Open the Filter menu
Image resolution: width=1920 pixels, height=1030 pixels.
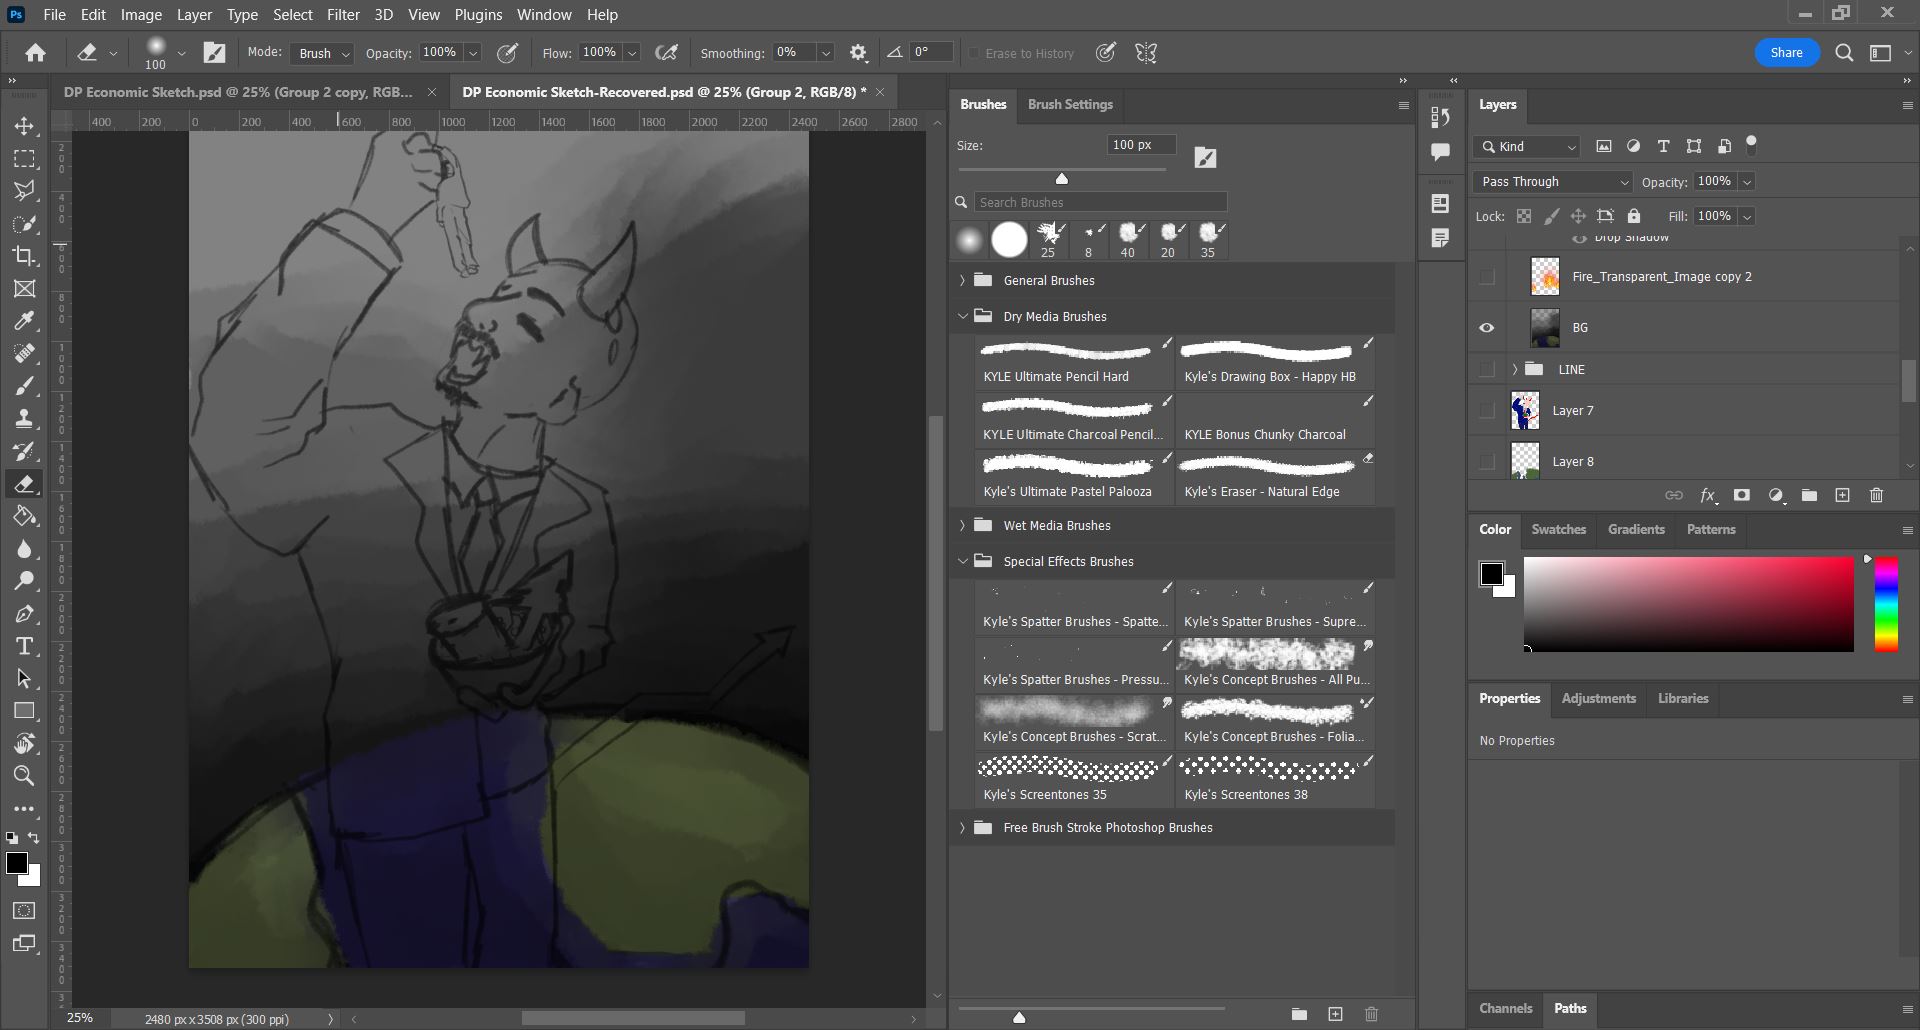[343, 15]
